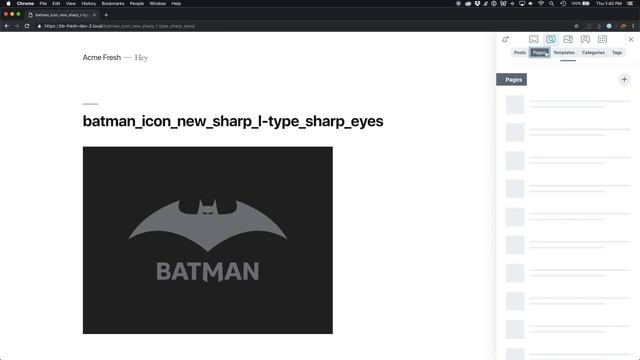Open the Wi-Fi status menu
Image resolution: width=640 pixels, height=360 pixels.
541,3
